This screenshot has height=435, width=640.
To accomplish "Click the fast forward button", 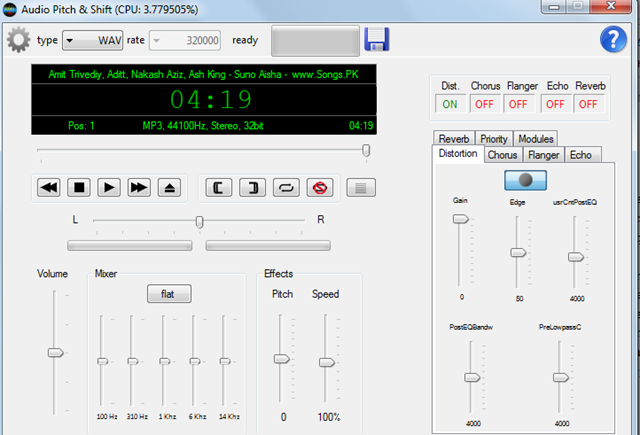I will tap(139, 187).
